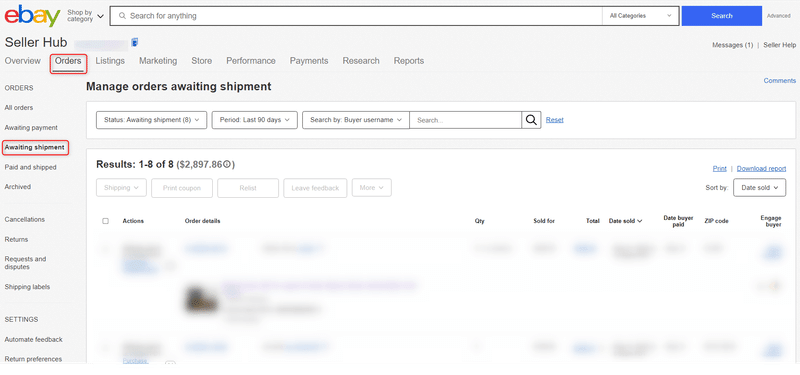Click the Print coupon button

coord(182,188)
